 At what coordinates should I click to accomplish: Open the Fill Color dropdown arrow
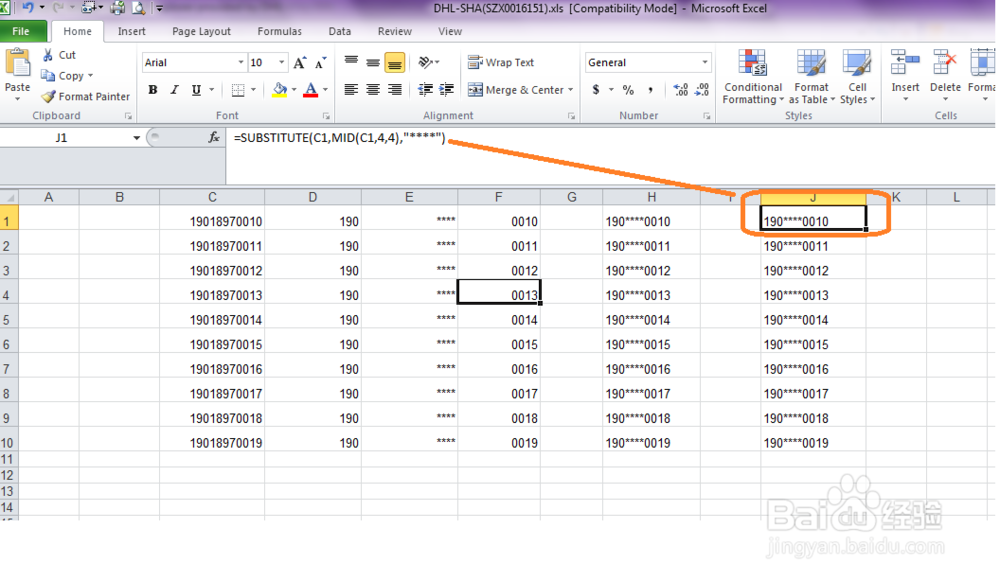(294, 90)
